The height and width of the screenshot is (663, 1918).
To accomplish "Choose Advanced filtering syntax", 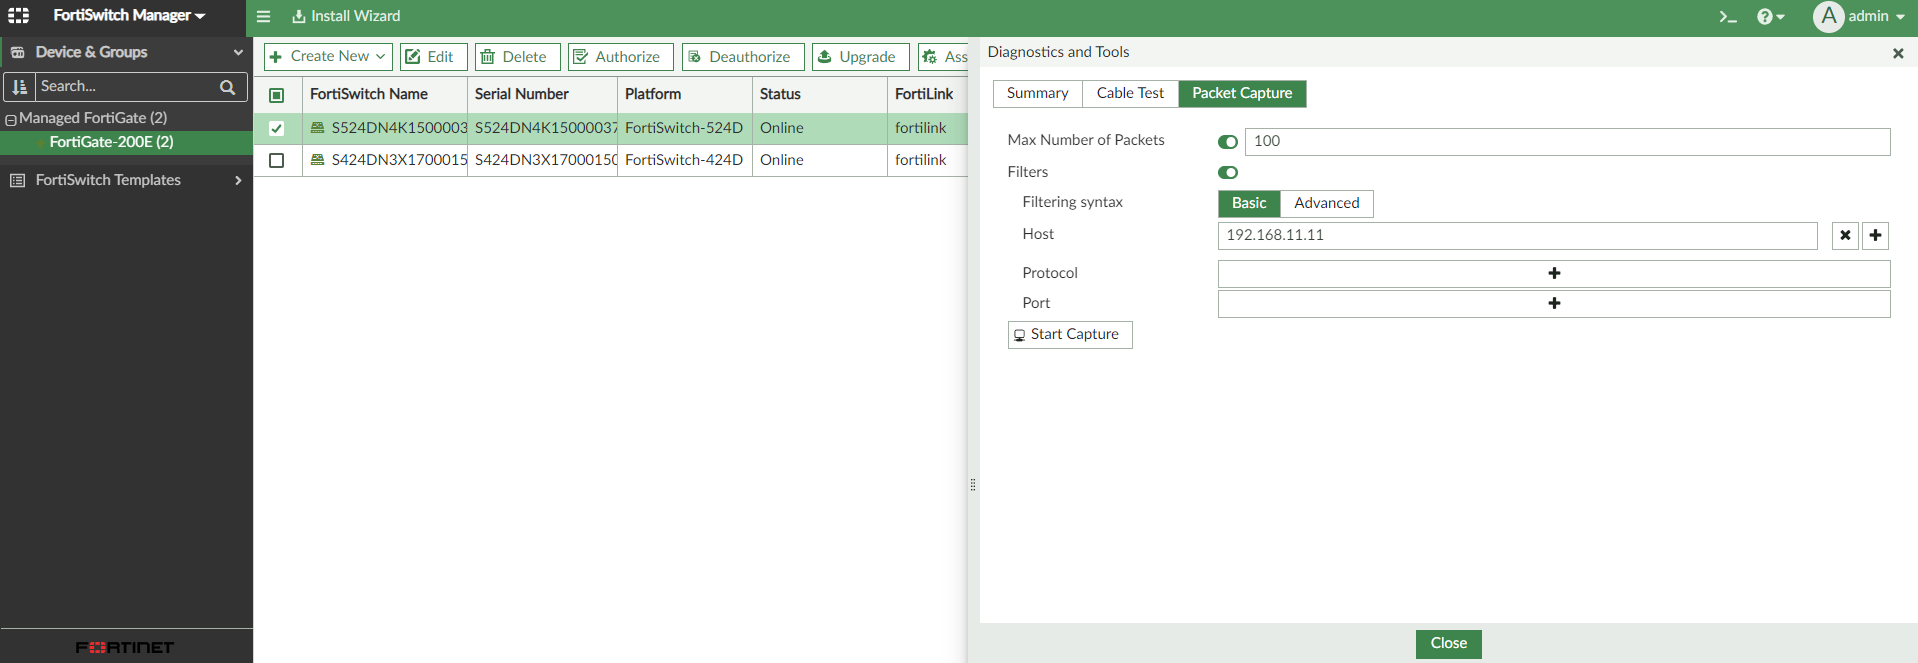I will point(1327,203).
